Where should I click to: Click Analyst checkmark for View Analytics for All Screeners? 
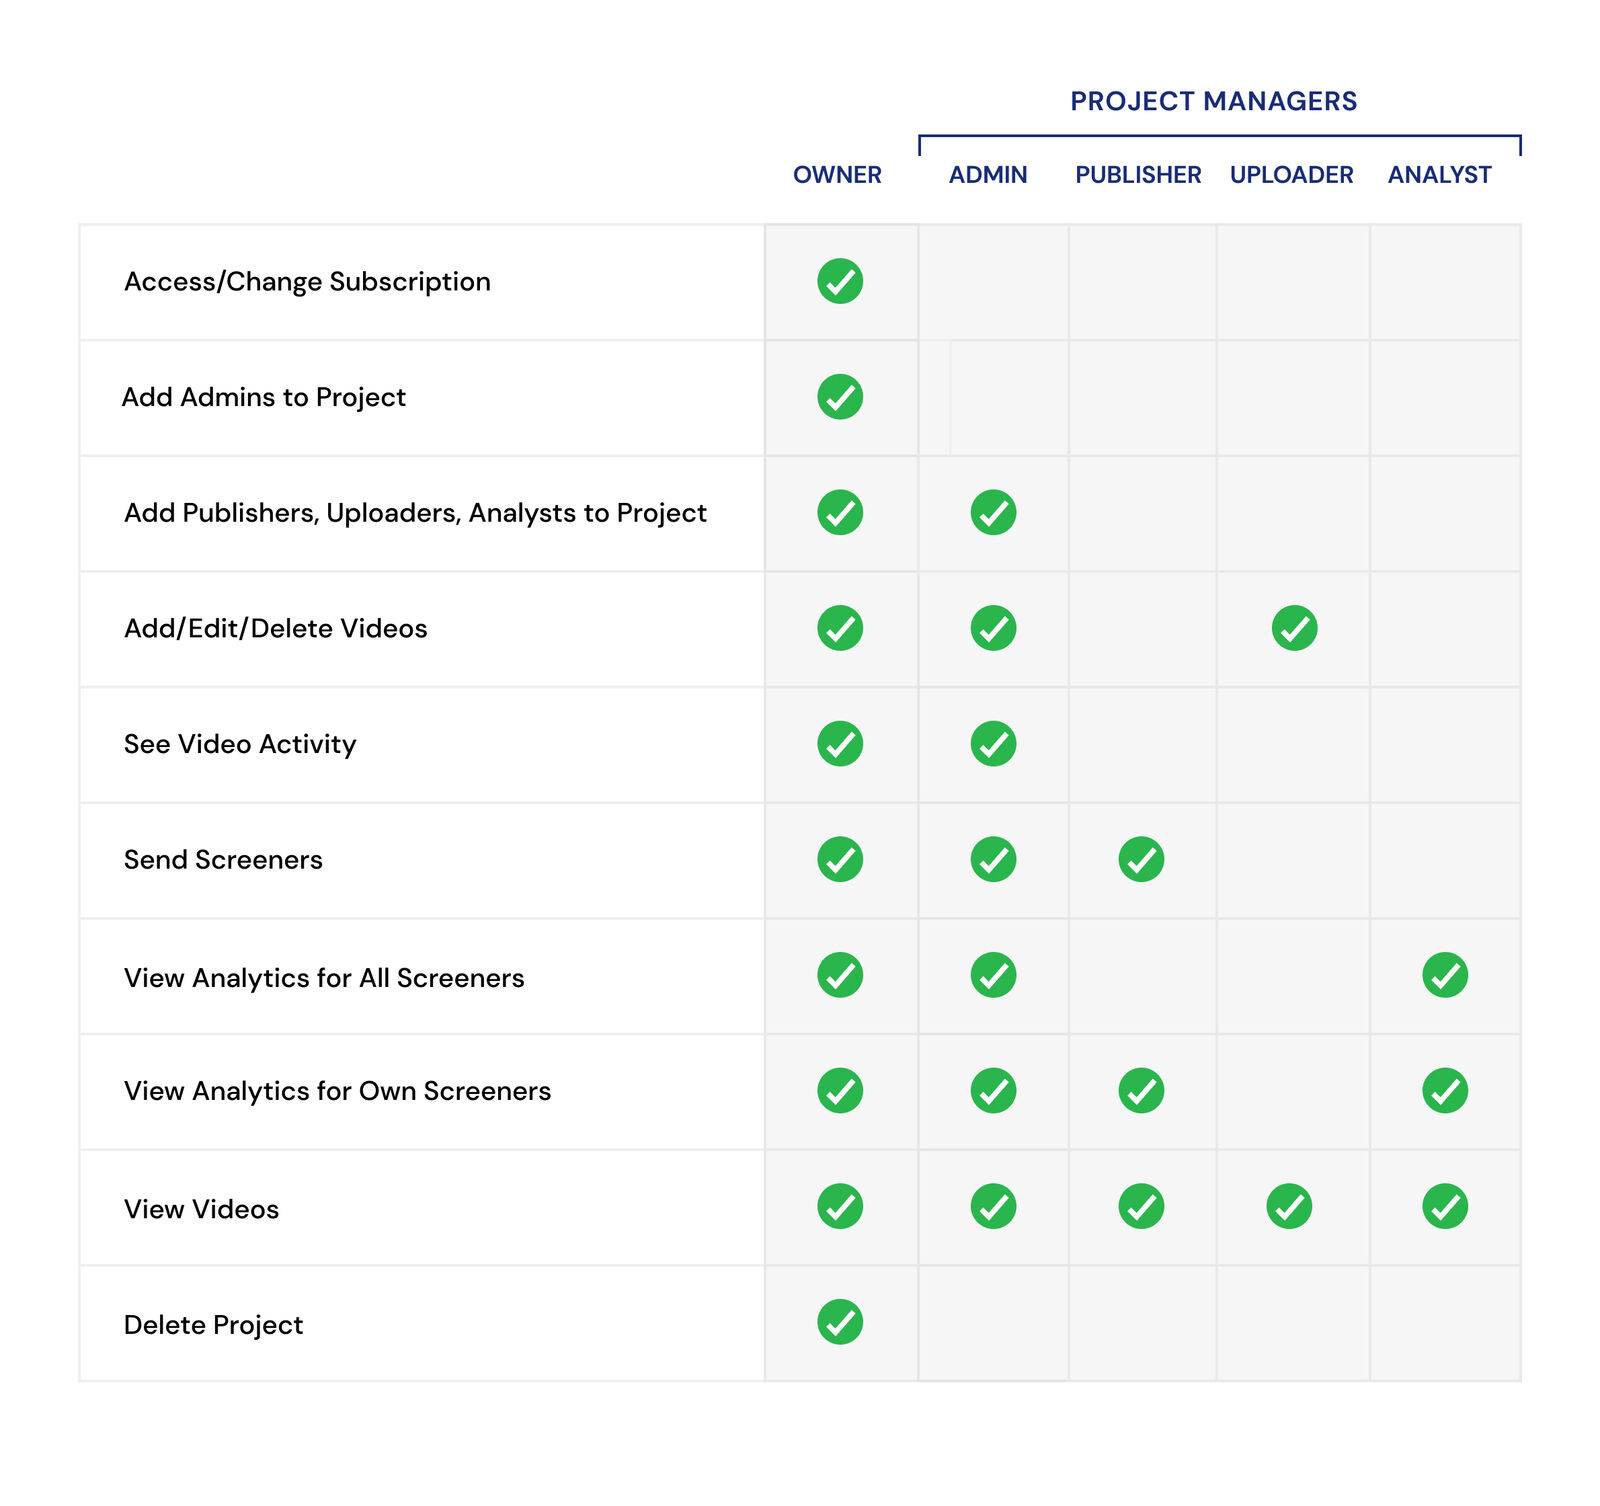click(x=1445, y=975)
